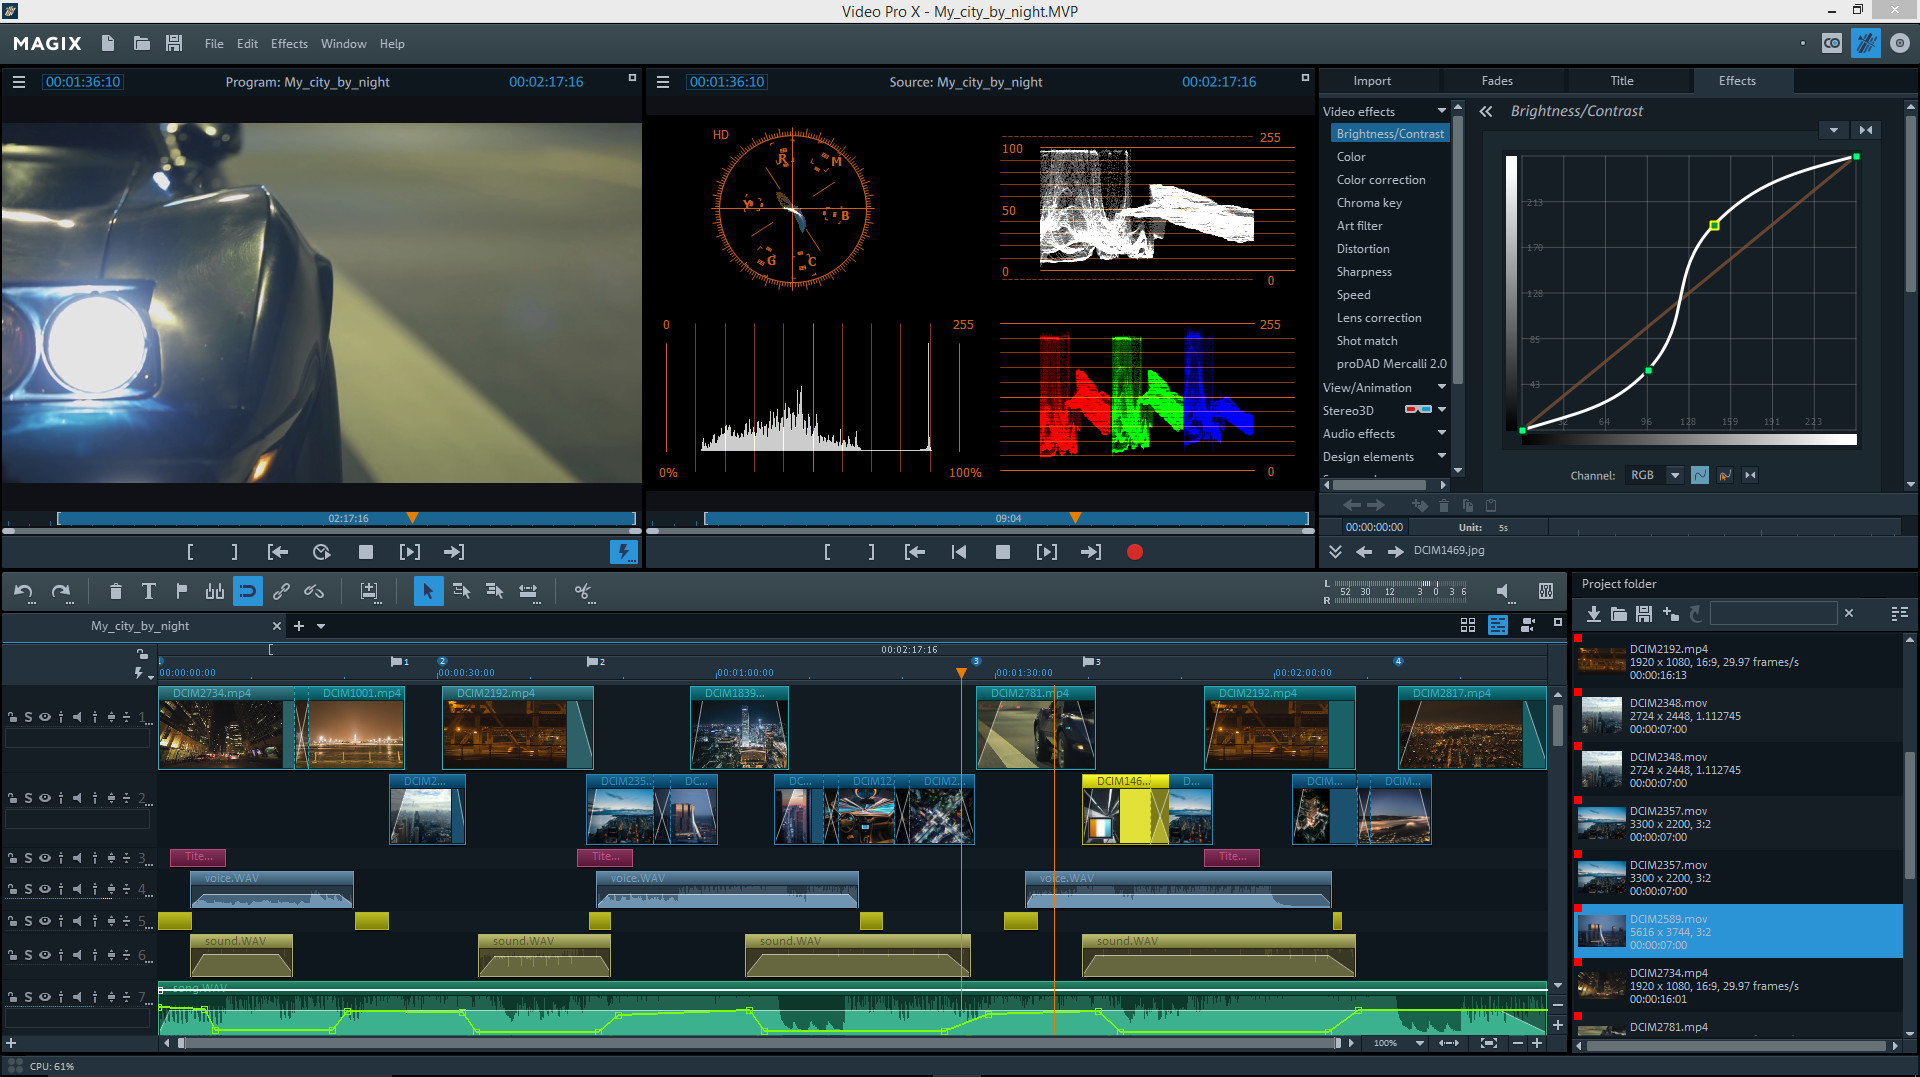Viewport: 1920px width, 1077px height.
Task: Select the DCIM2589.mov thumbnail in Project folder
Action: coord(1601,930)
